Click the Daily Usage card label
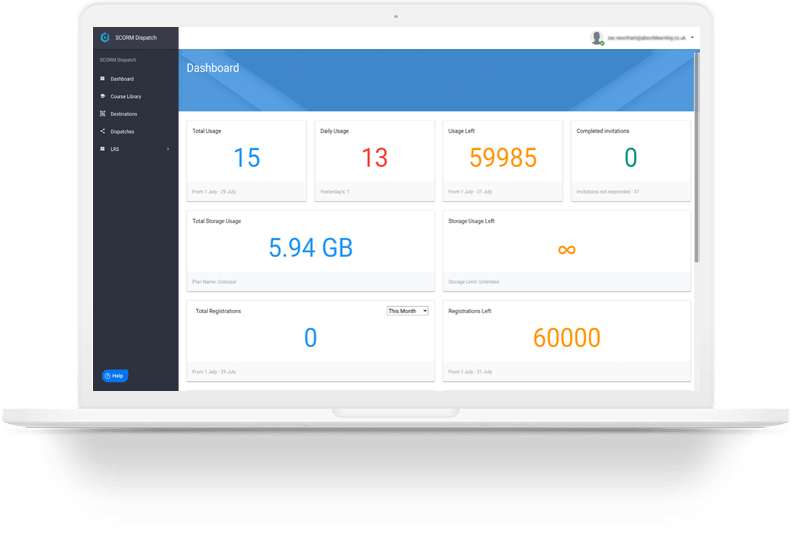This screenshot has height=544, width=792. pyautogui.click(x=334, y=131)
